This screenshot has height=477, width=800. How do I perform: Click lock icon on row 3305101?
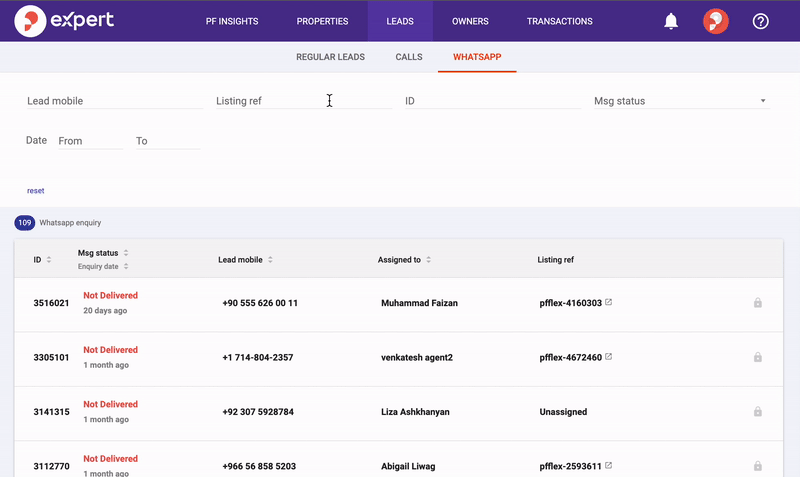click(757, 357)
